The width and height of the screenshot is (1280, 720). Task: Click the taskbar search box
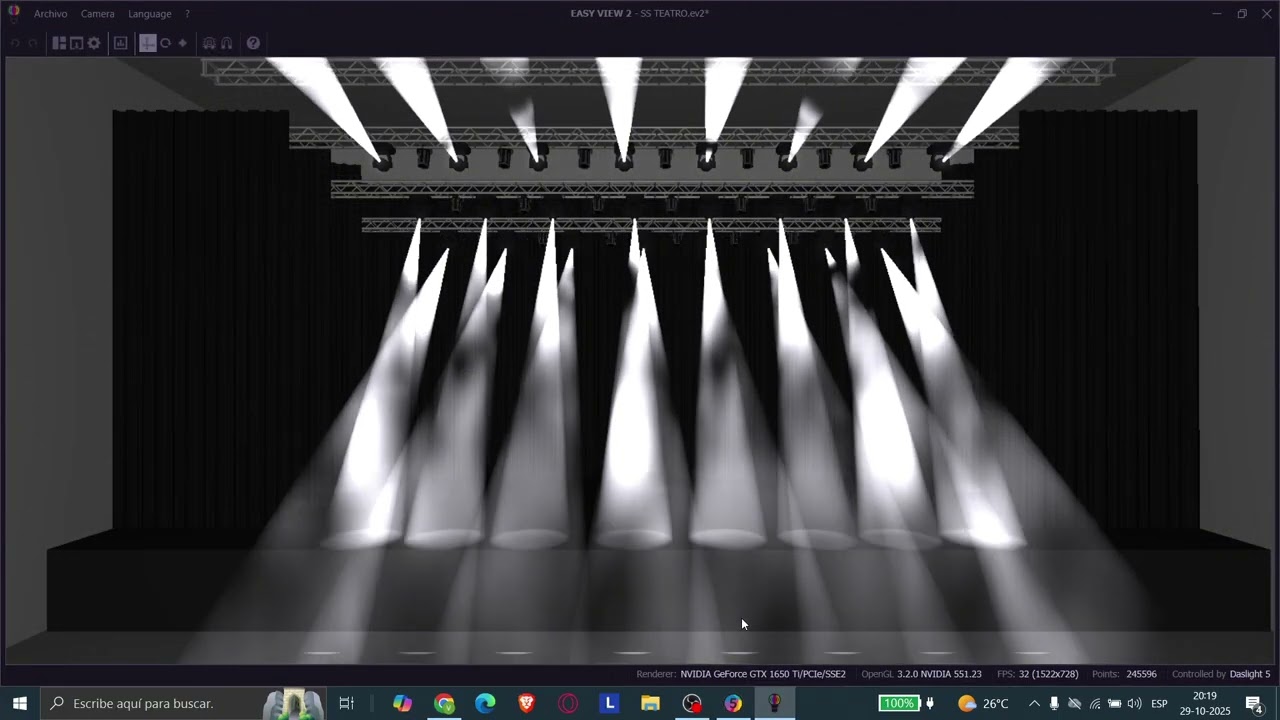(x=182, y=703)
